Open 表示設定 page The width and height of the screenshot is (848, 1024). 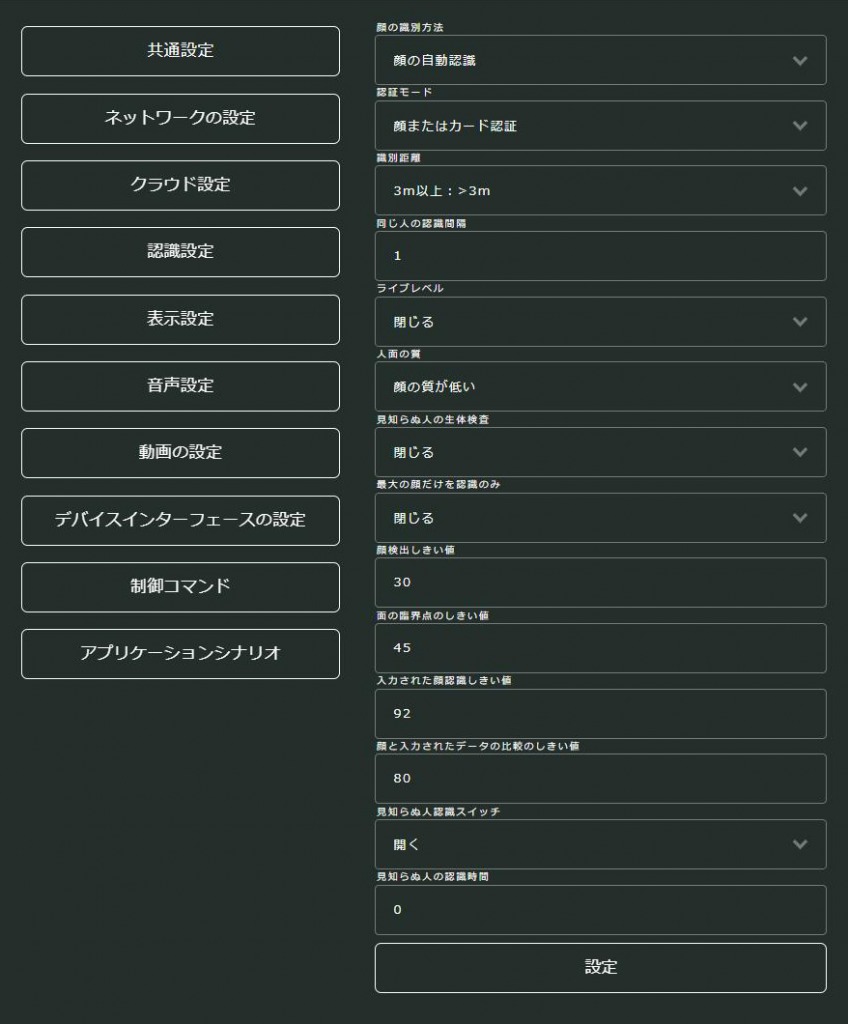(180, 319)
